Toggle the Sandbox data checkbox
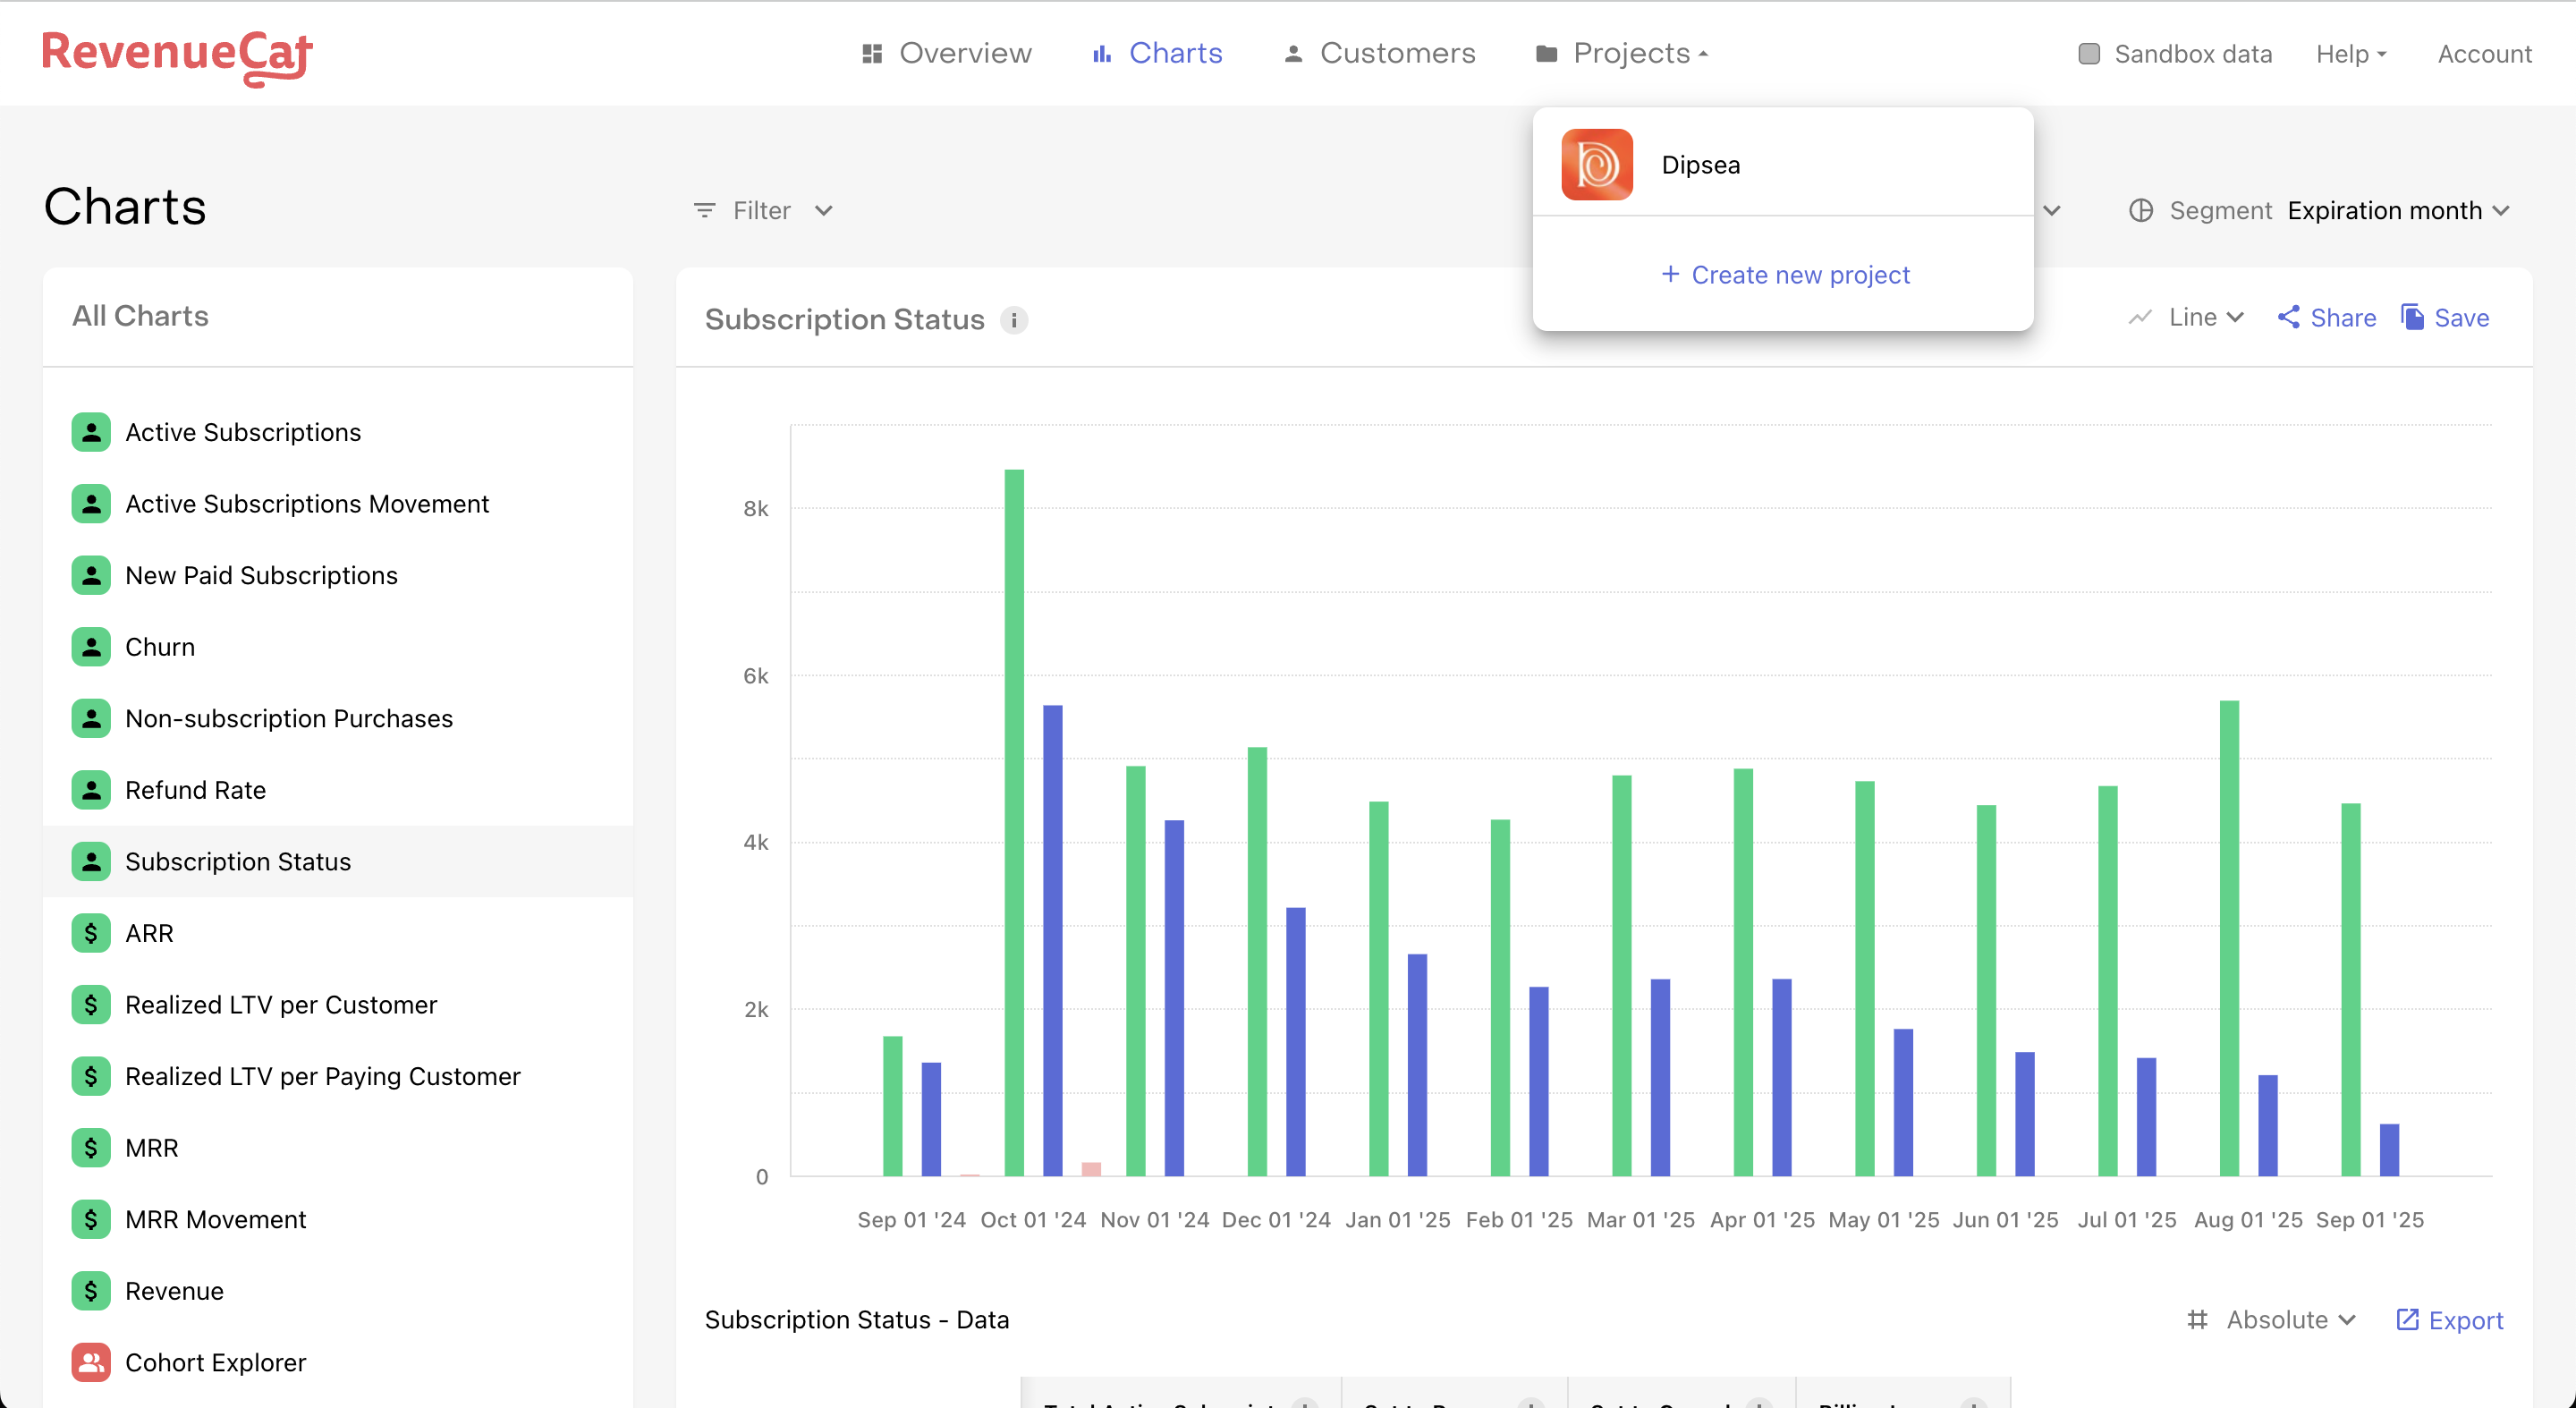 click(2089, 54)
